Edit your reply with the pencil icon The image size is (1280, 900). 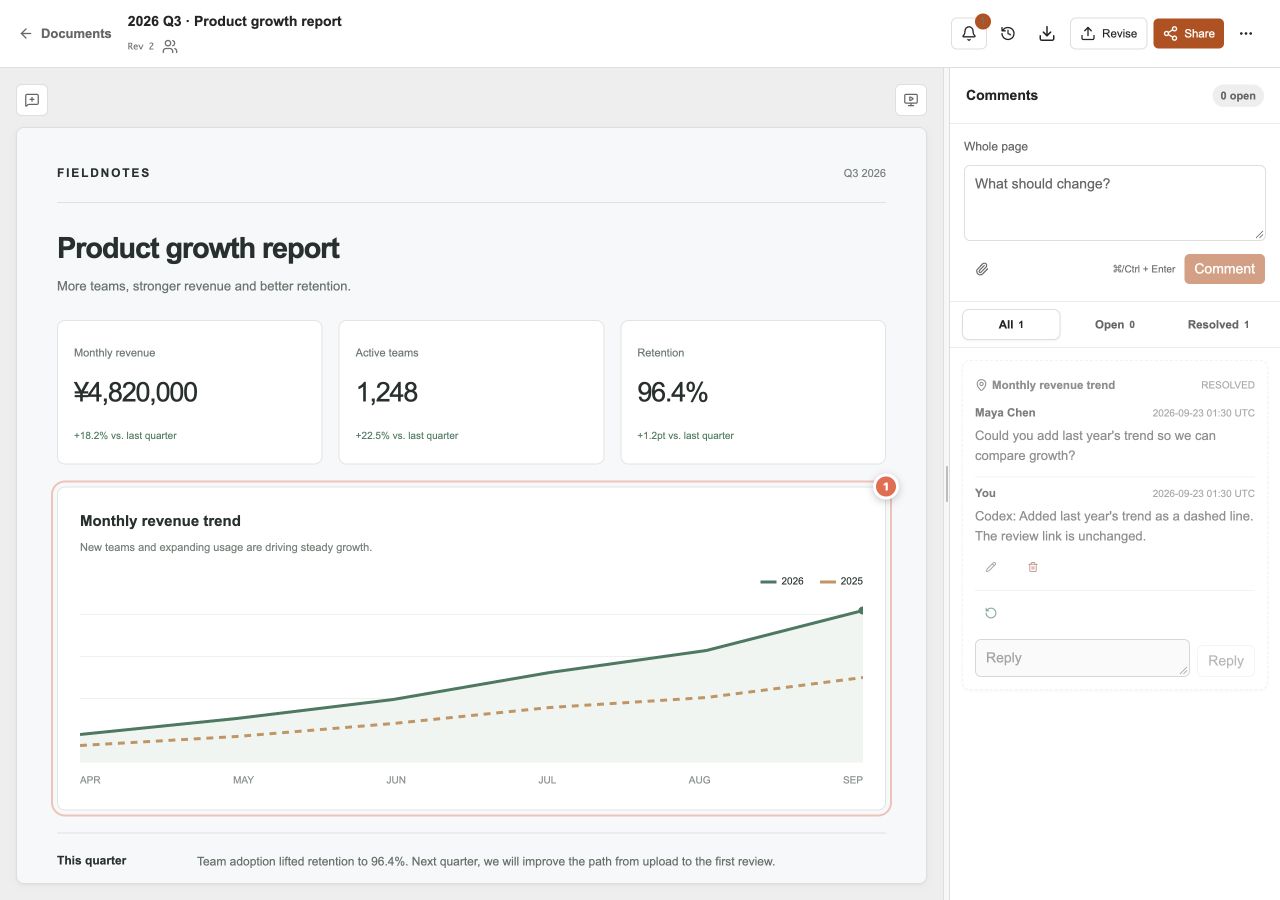coord(991,567)
